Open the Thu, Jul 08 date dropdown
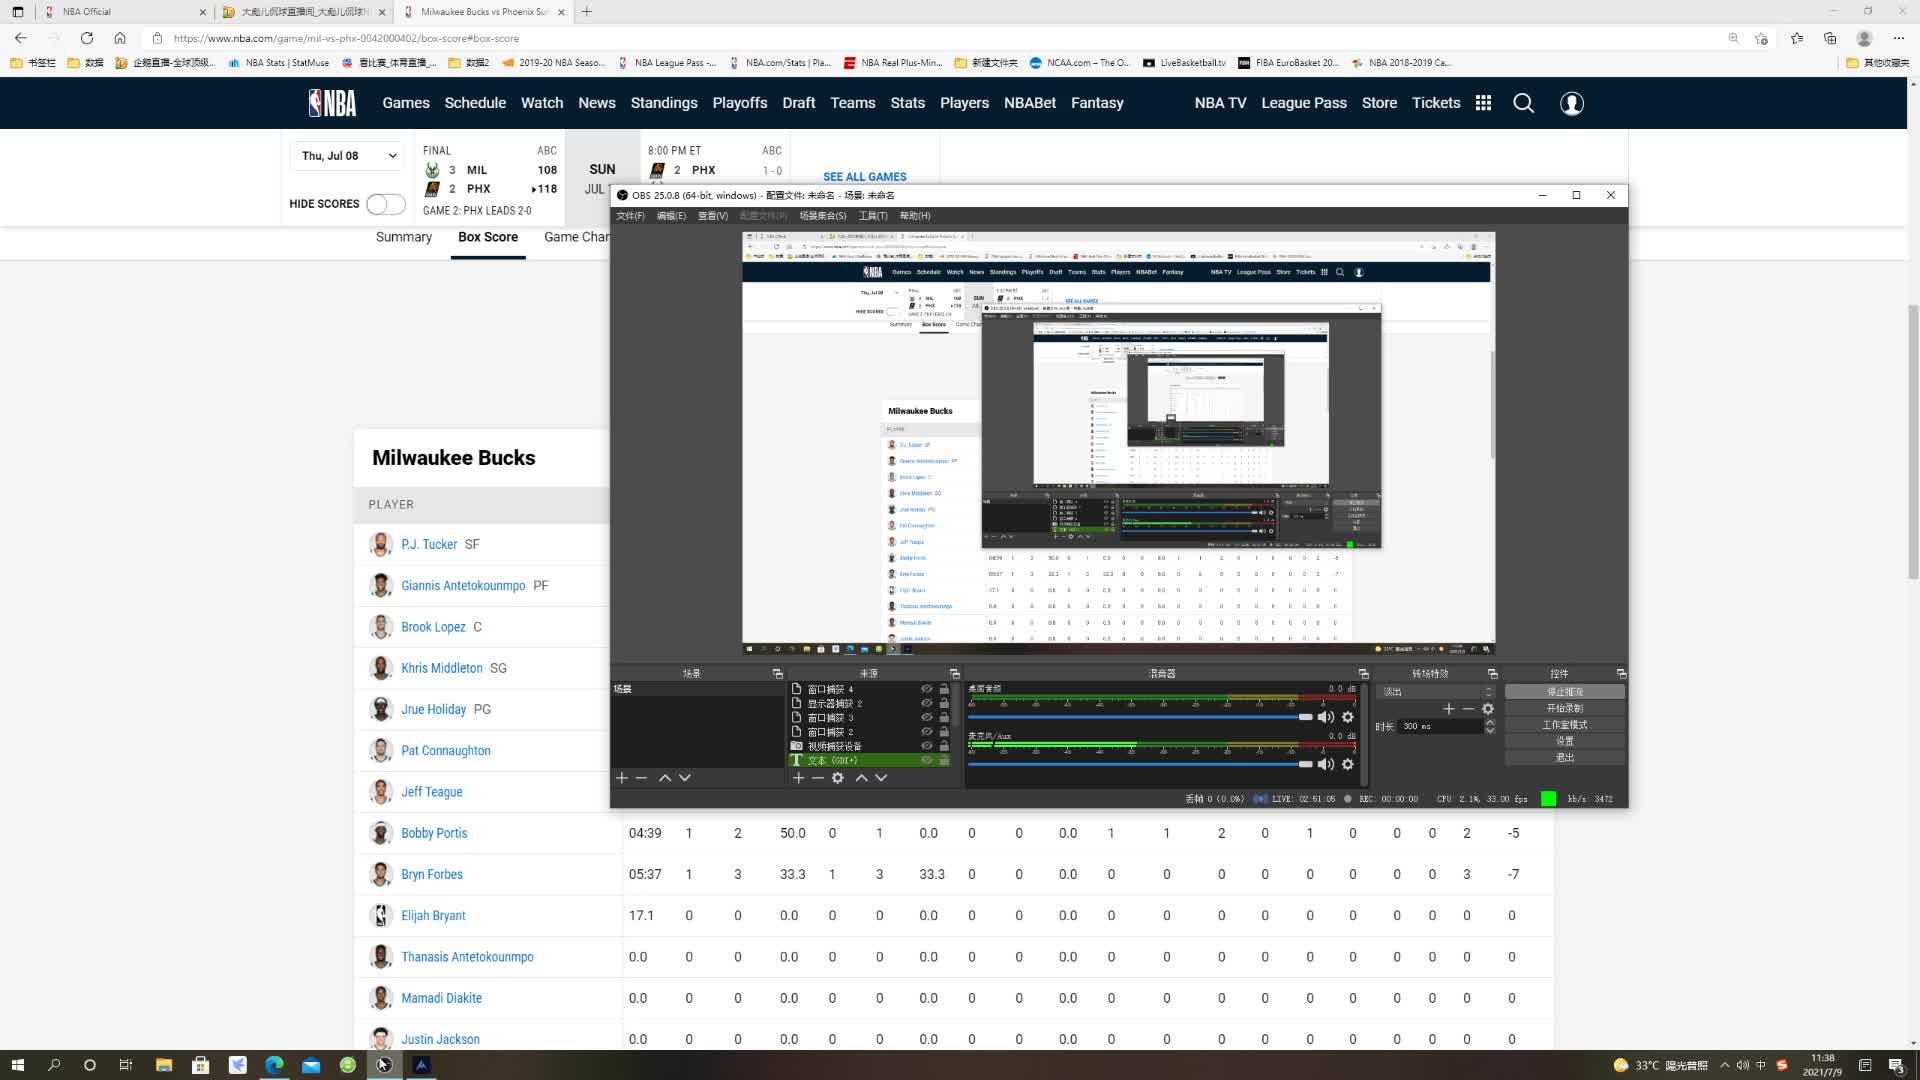The height and width of the screenshot is (1080, 1920). (x=348, y=156)
